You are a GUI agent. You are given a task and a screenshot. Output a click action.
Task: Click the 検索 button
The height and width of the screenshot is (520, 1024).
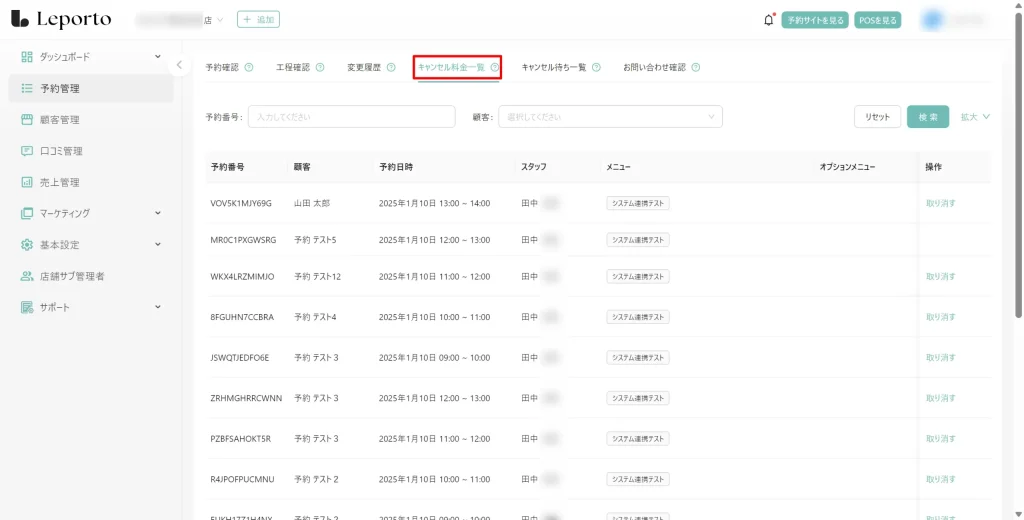pos(927,117)
